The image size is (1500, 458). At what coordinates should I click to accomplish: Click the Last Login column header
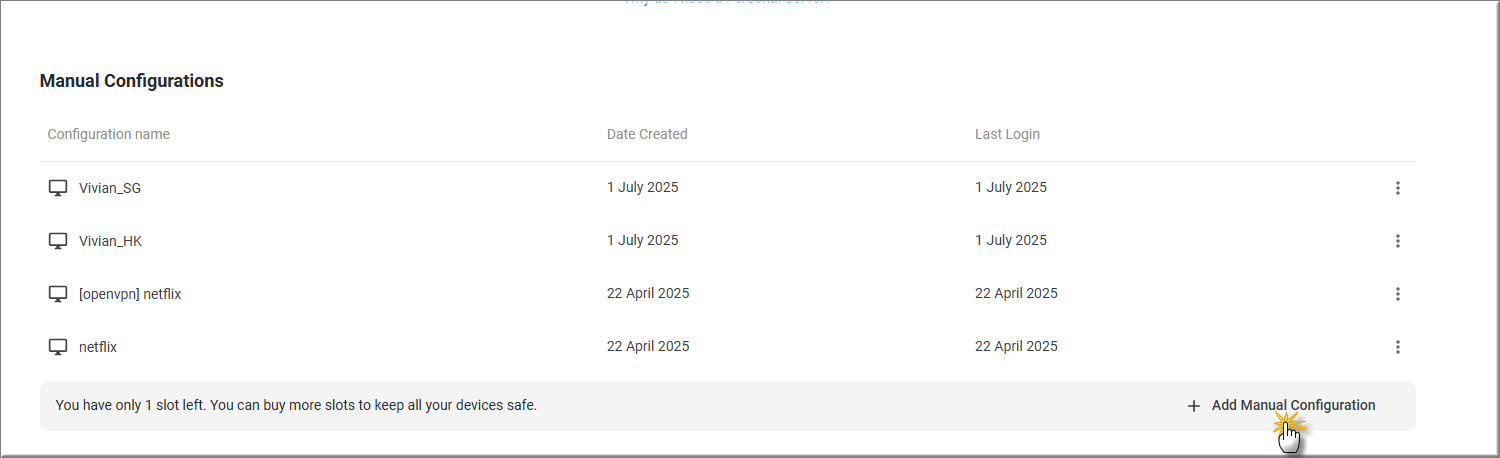1007,134
